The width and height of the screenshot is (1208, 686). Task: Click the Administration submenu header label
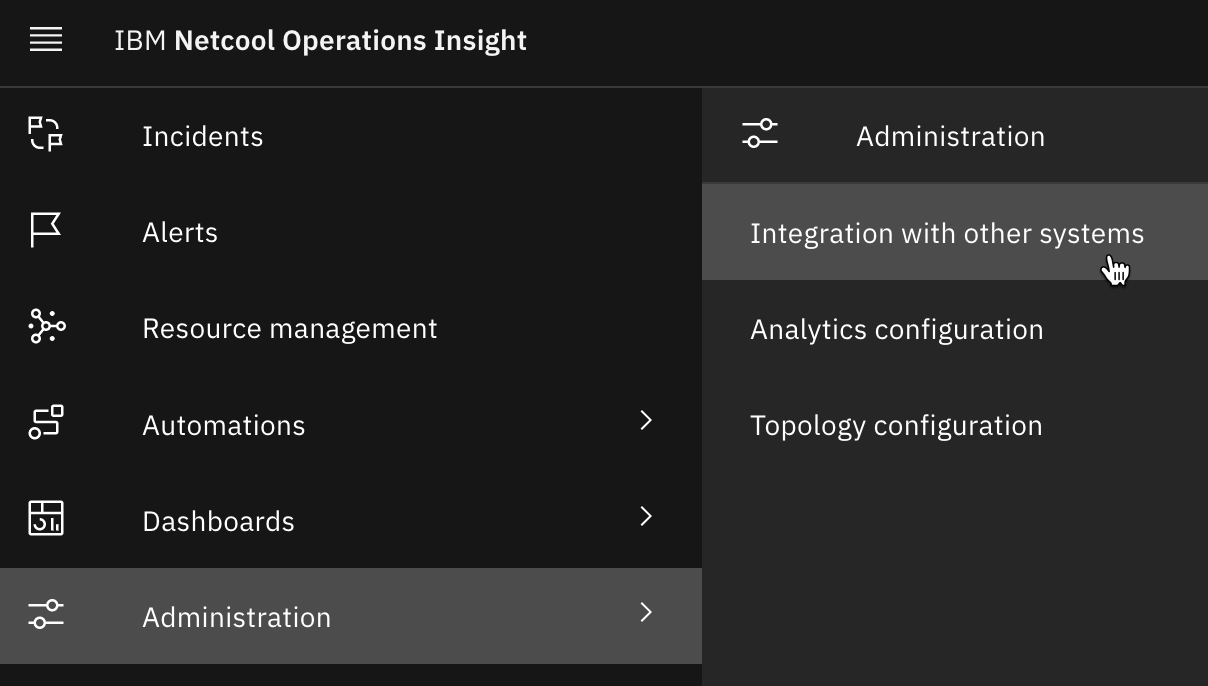950,136
